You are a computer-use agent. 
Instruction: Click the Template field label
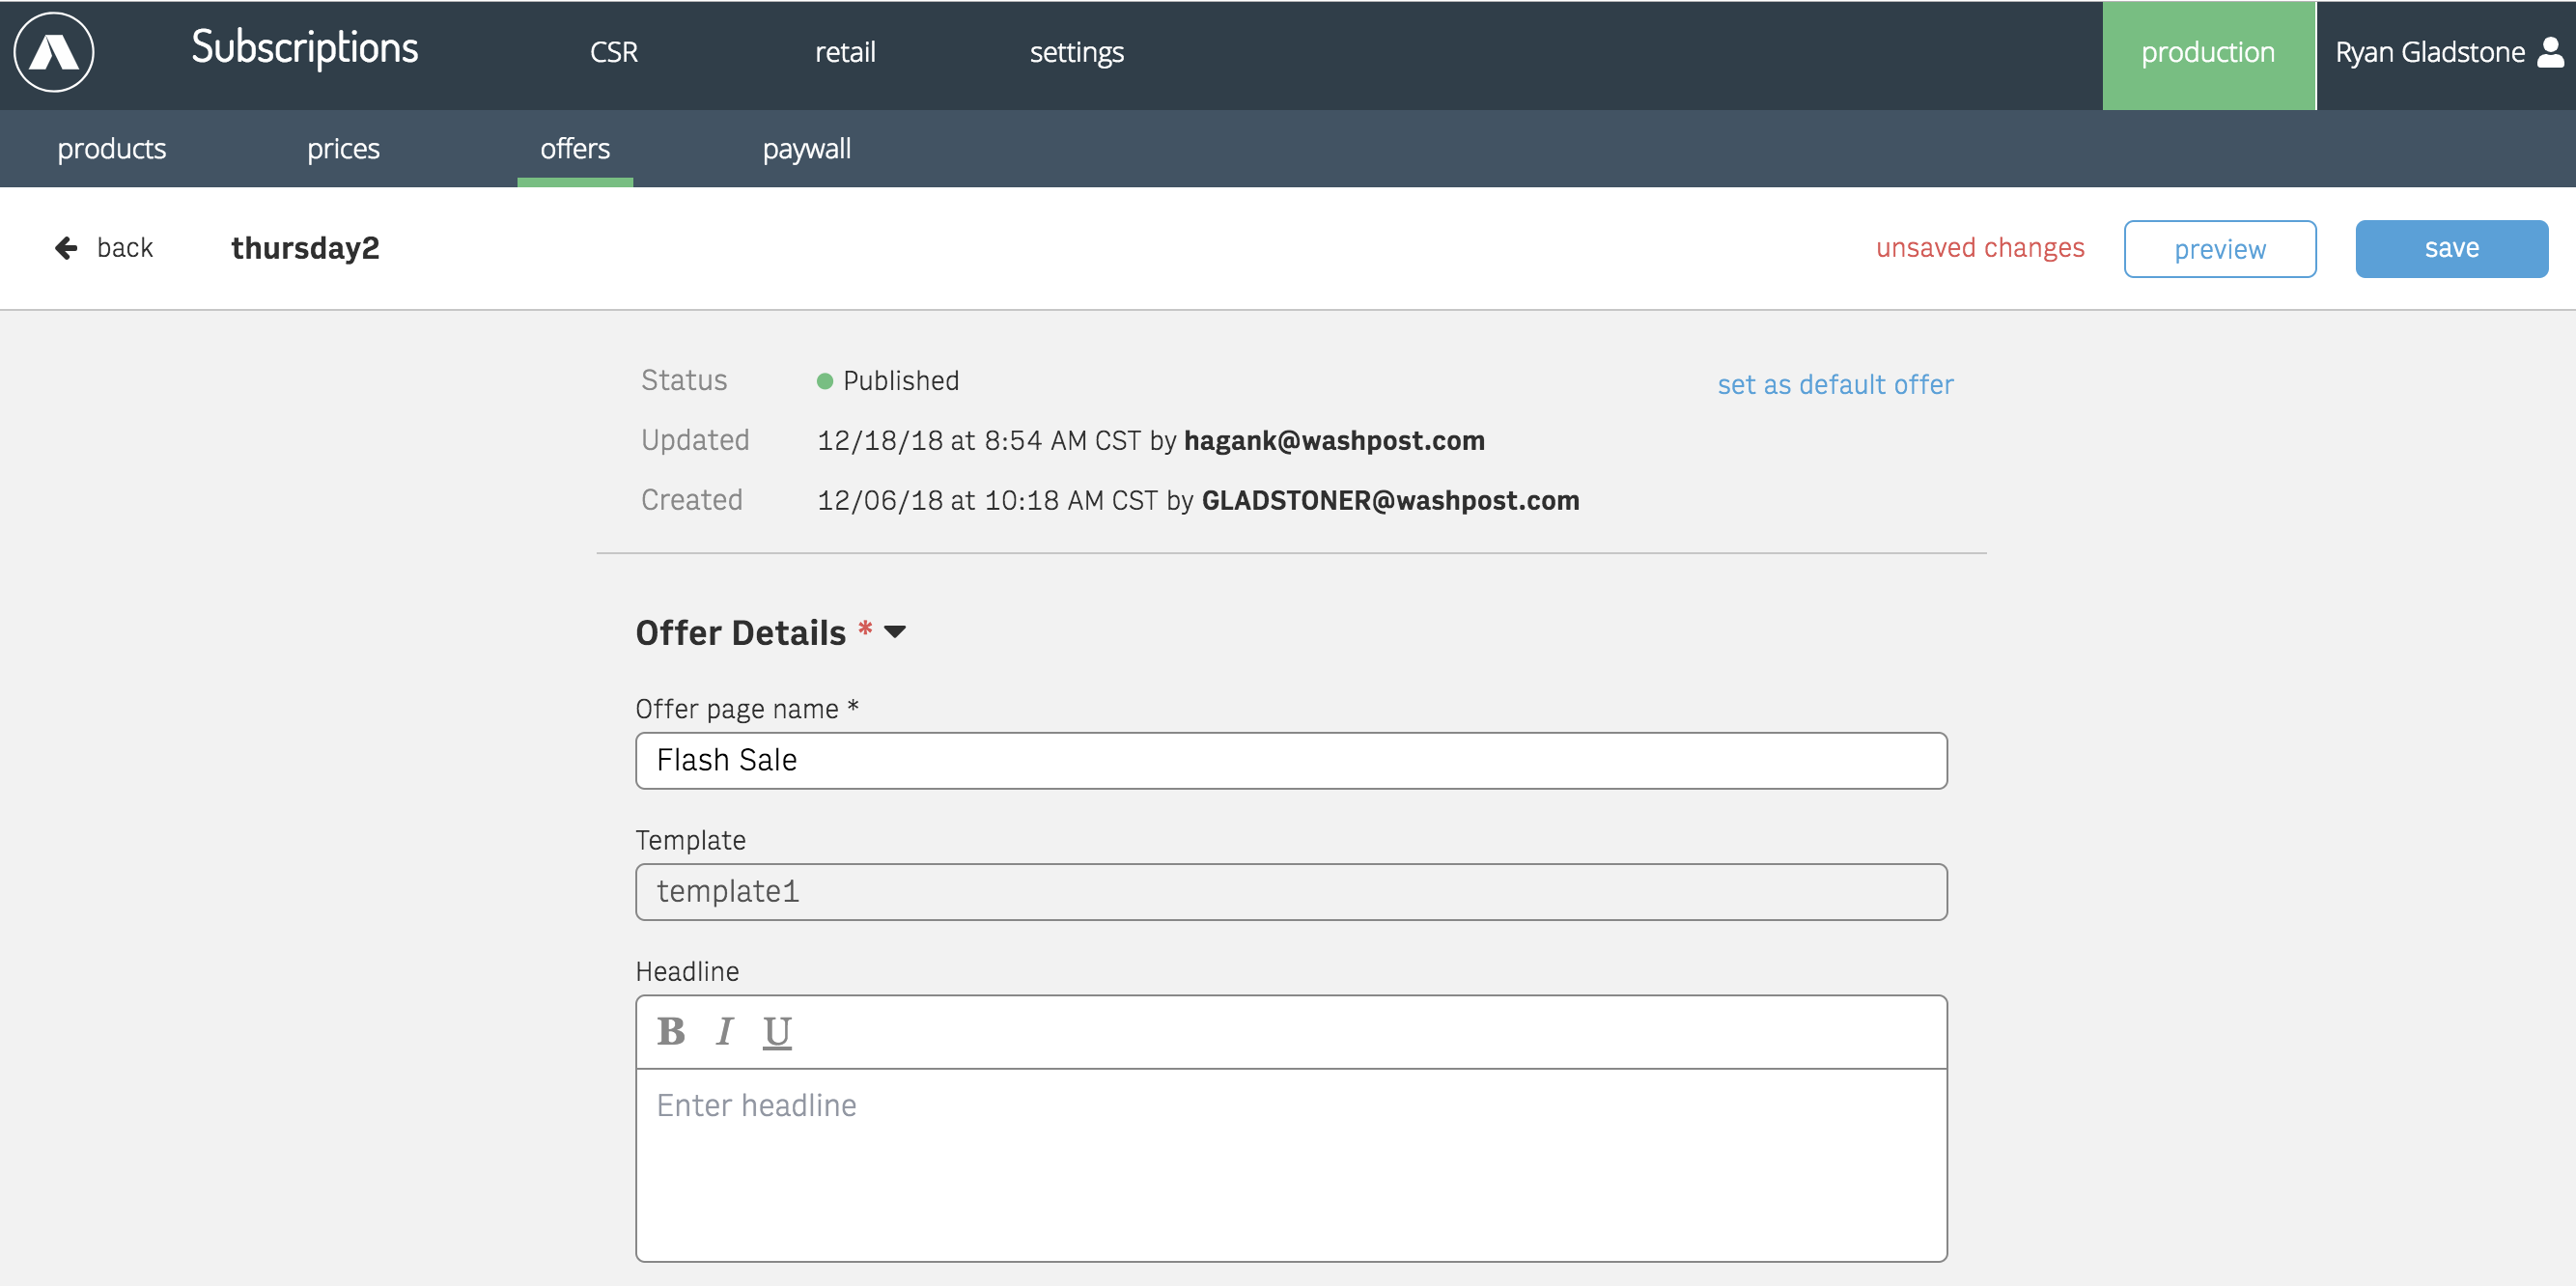[x=690, y=841]
